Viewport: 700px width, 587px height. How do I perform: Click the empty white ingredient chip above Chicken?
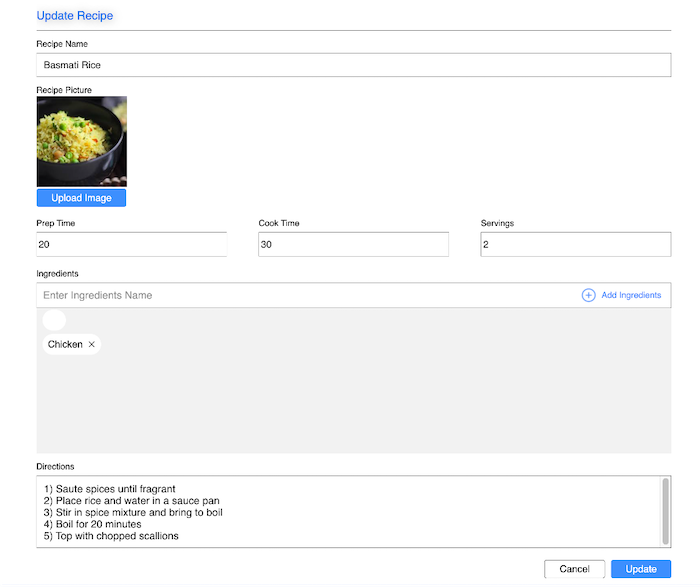54,320
